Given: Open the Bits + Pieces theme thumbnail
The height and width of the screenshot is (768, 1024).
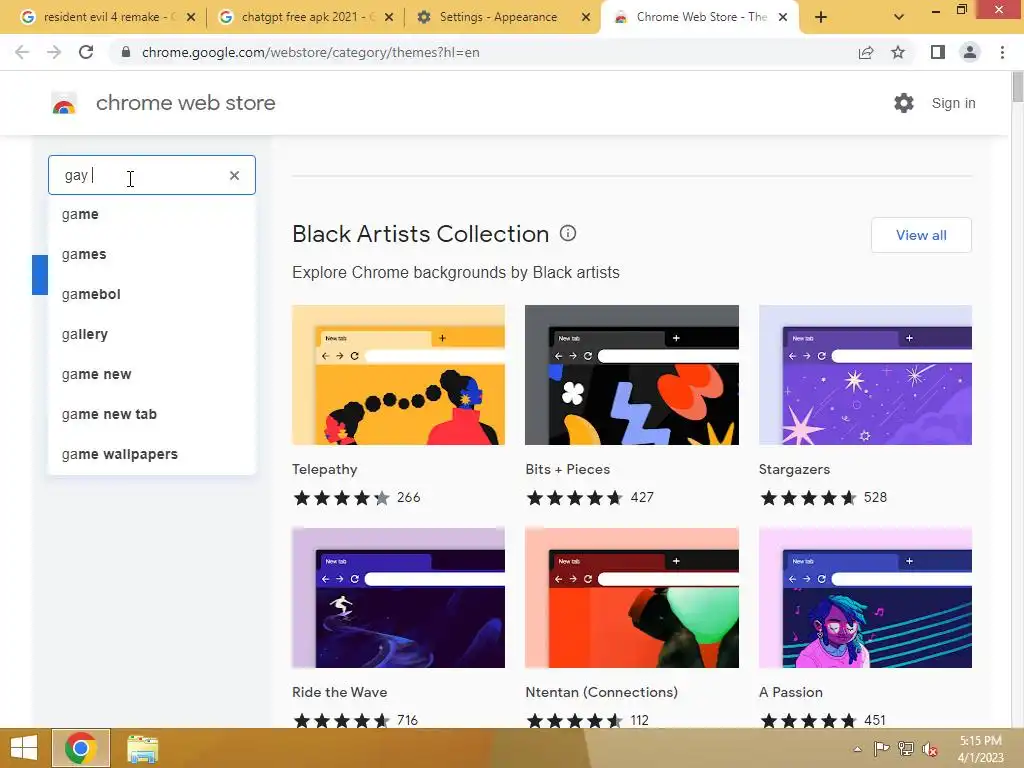Looking at the screenshot, I should point(632,375).
